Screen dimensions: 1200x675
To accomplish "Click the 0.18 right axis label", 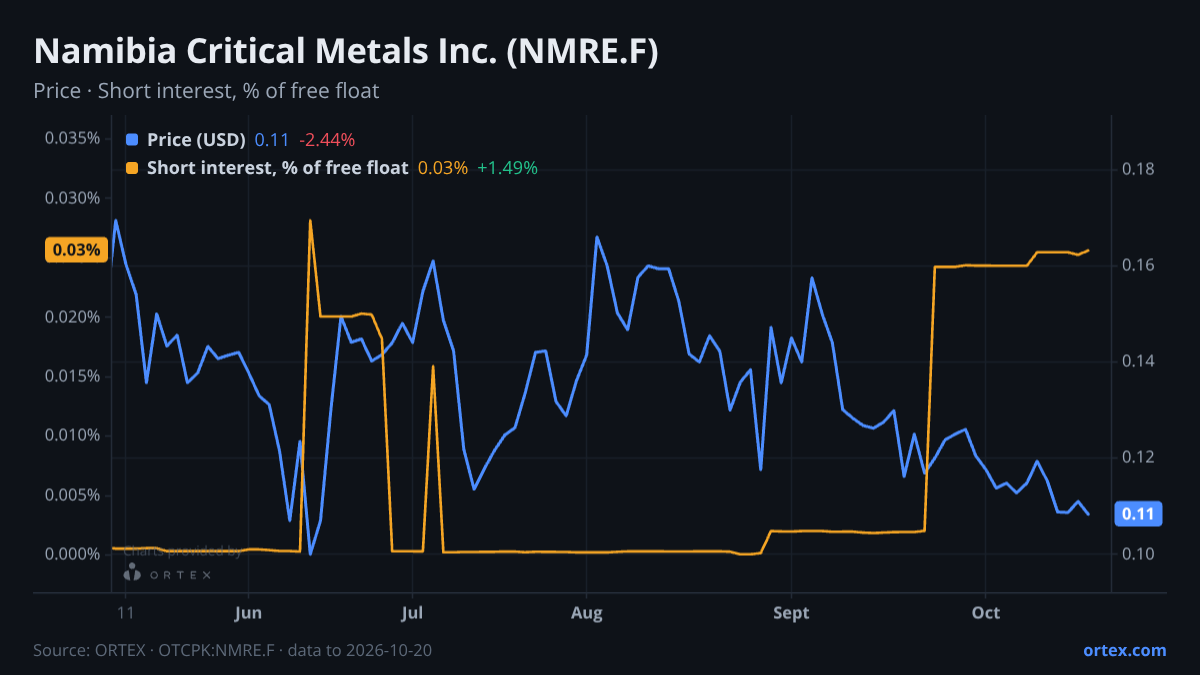I will 1138,169.
